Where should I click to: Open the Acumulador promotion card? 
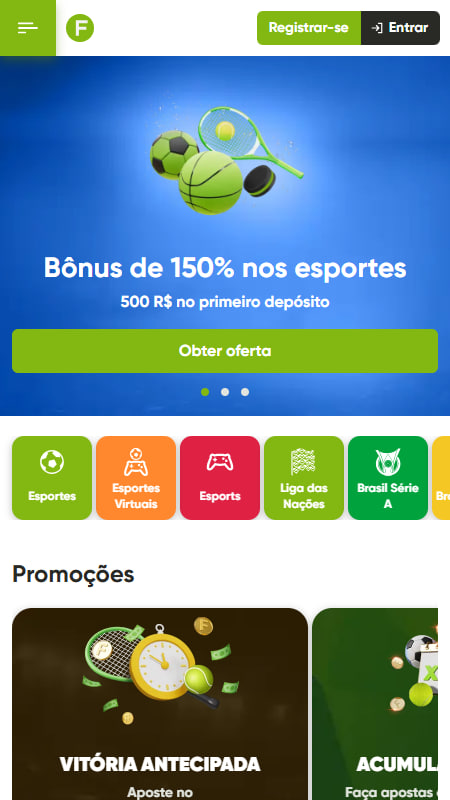point(375,704)
